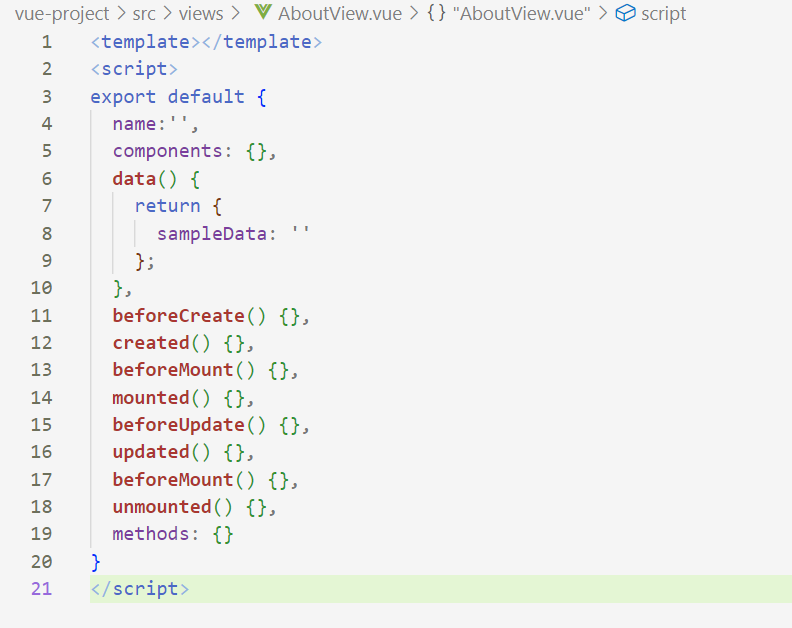792x628 pixels.
Task: Click the curly braces icon in breadcrumb
Action: click(x=436, y=13)
